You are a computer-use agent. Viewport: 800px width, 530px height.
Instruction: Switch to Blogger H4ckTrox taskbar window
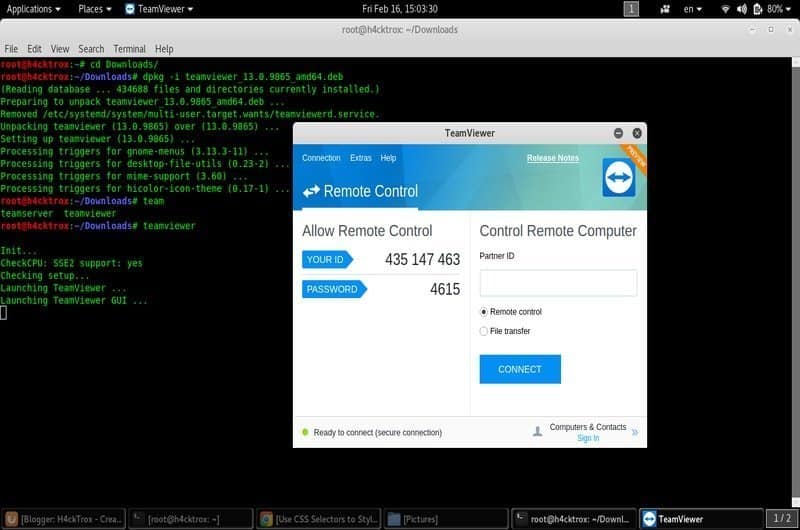(x=64, y=519)
